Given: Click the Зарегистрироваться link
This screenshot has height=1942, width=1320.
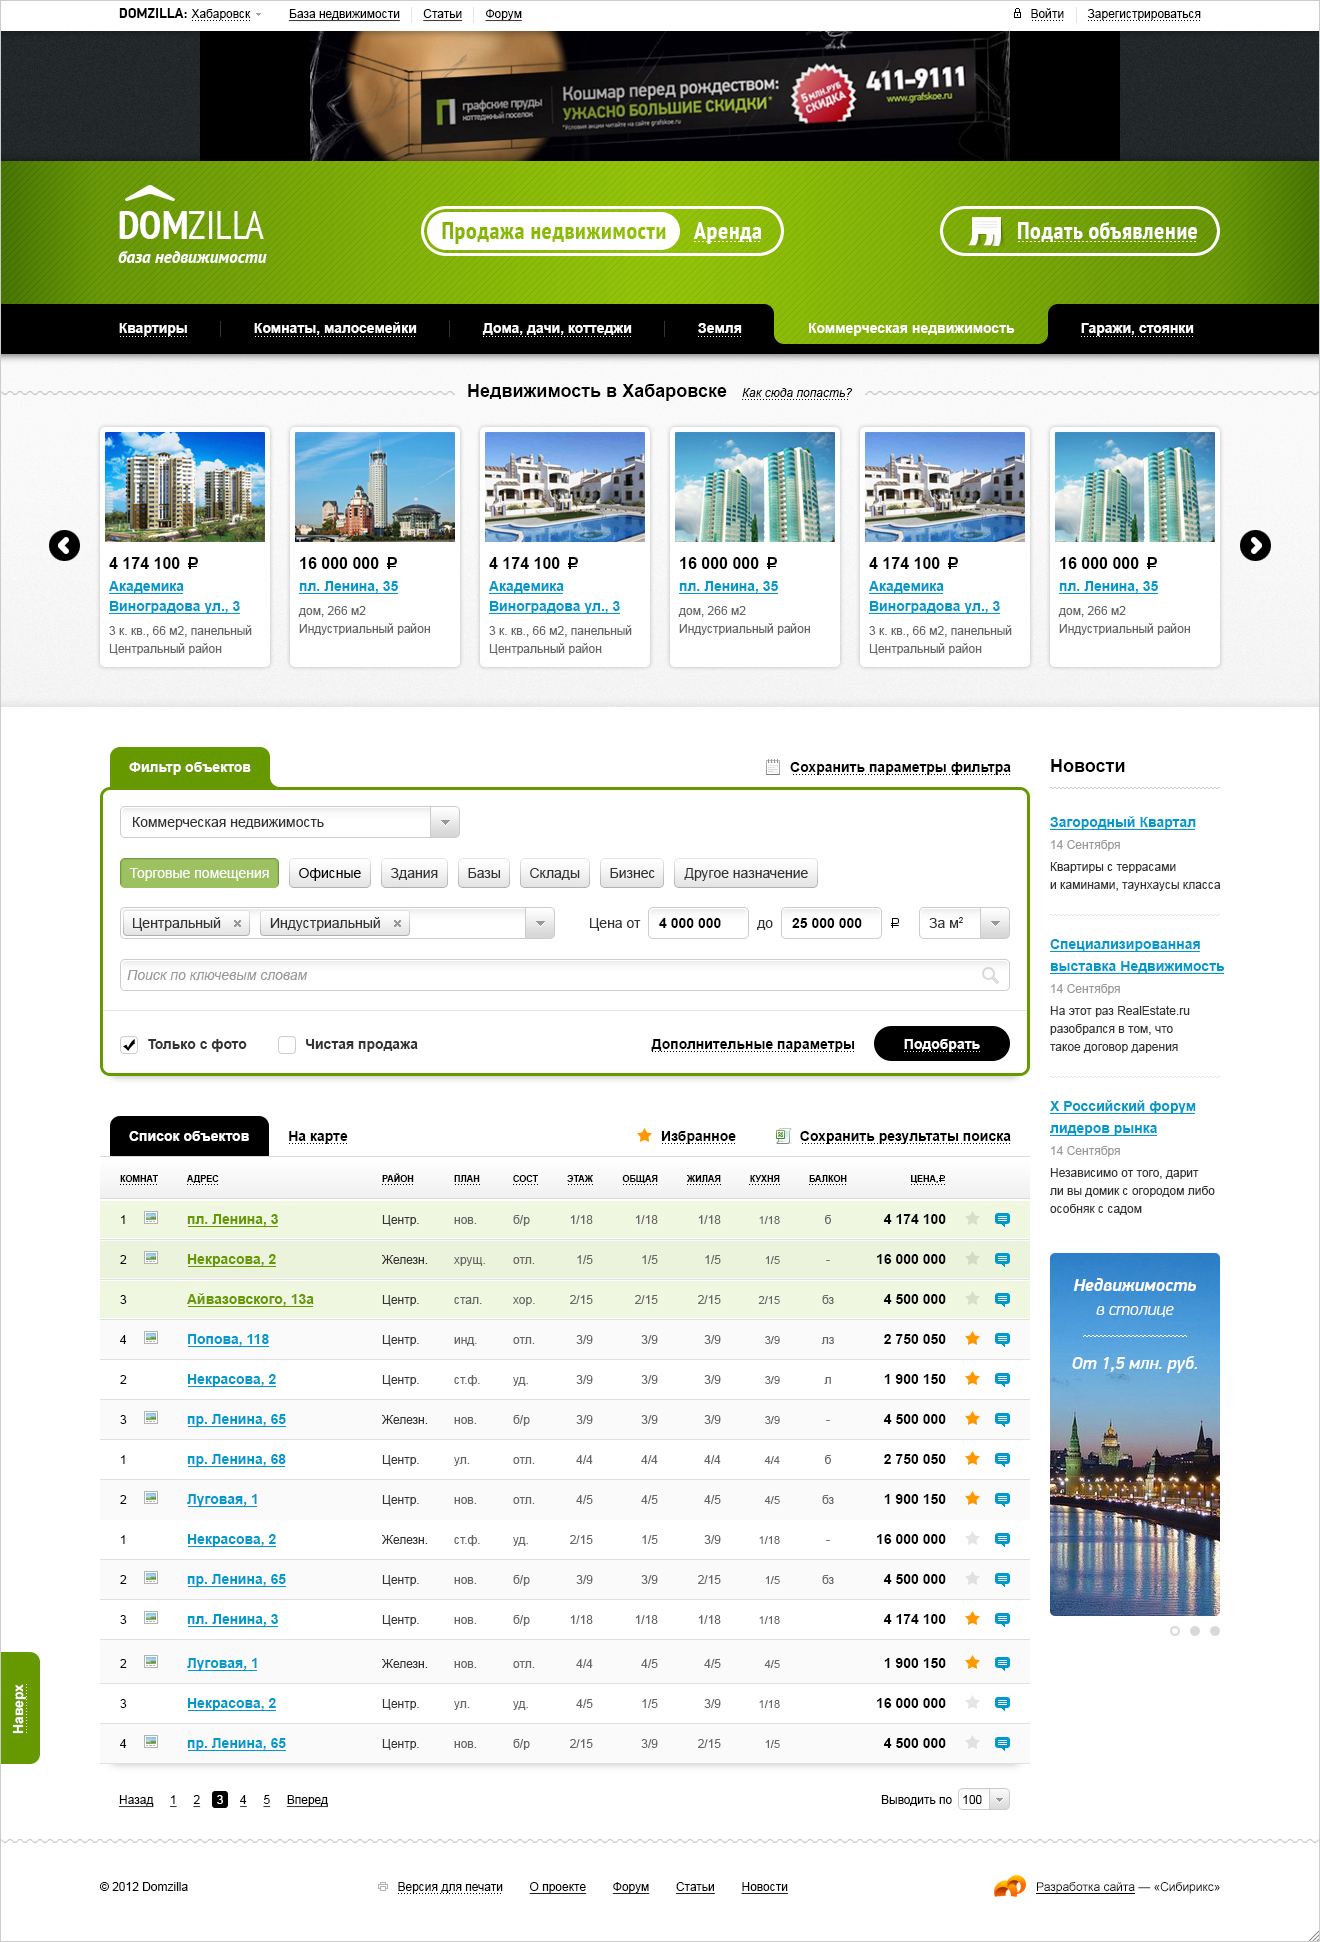Looking at the screenshot, I should (1144, 14).
